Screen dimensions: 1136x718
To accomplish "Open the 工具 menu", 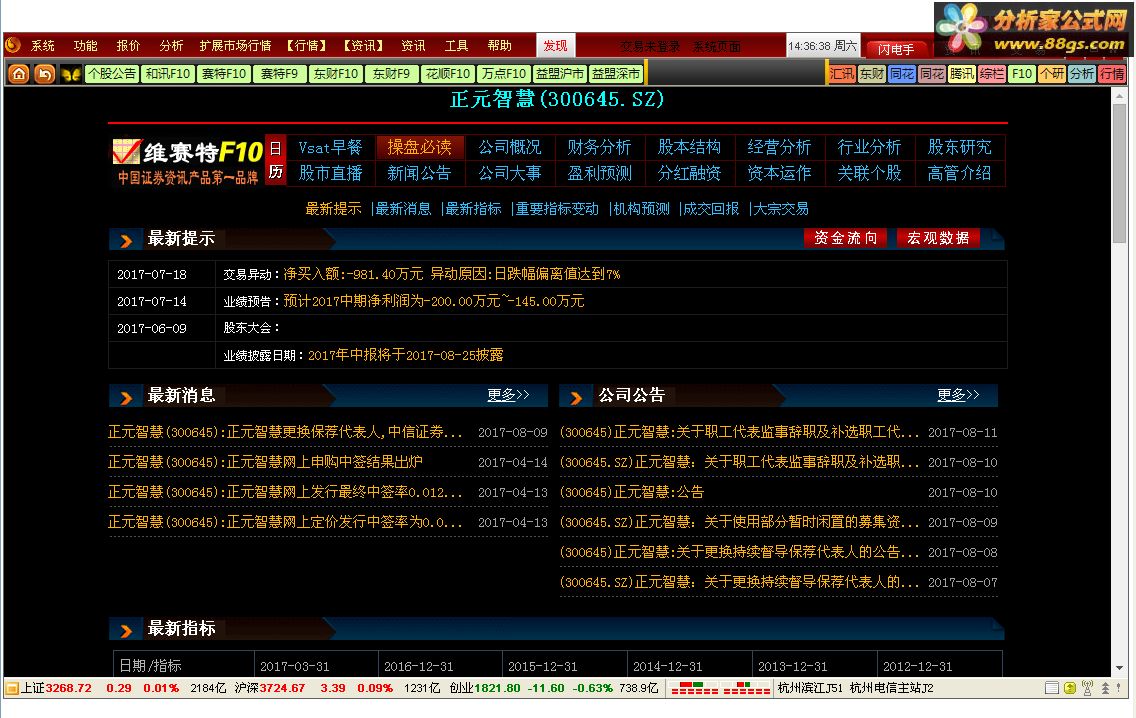I will tap(456, 46).
